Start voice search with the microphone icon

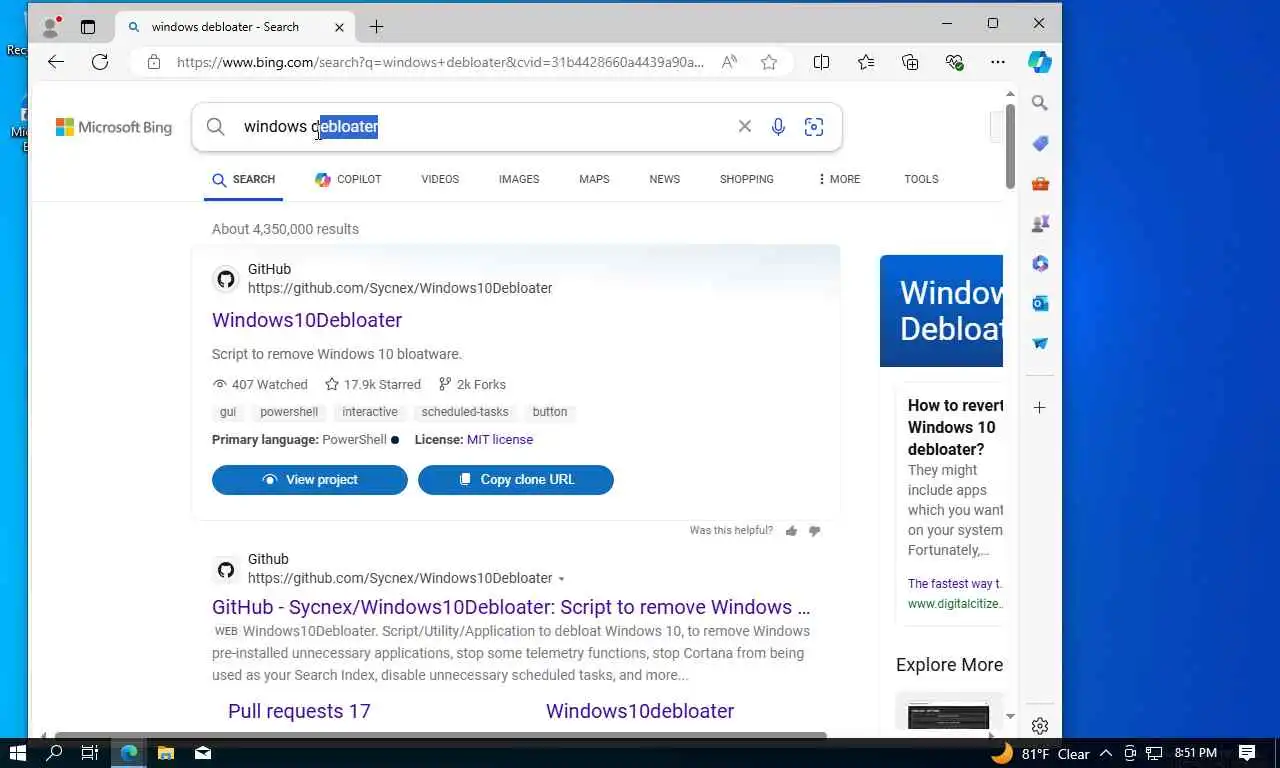(778, 126)
